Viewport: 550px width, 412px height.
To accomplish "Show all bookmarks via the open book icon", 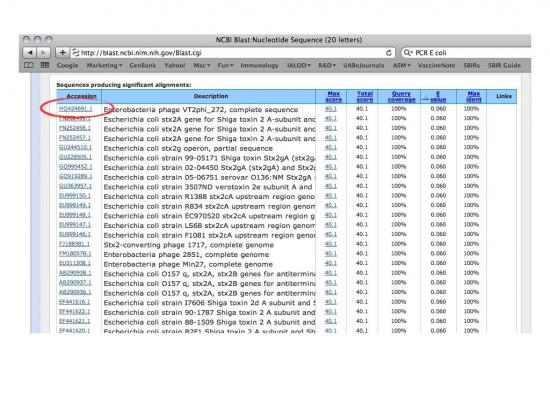I will (29, 65).
